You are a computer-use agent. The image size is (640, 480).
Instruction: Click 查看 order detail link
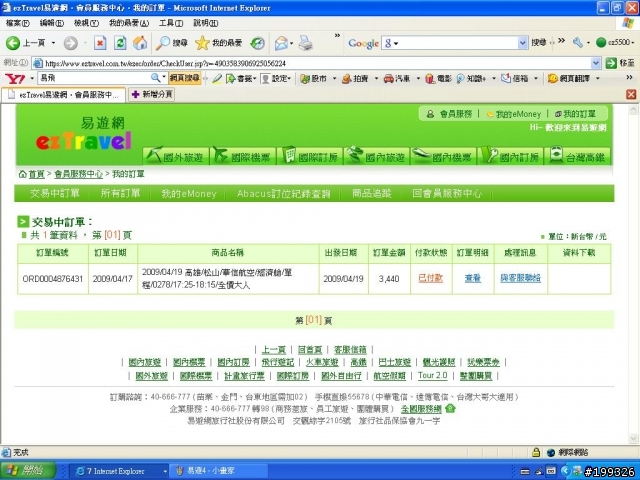473,278
